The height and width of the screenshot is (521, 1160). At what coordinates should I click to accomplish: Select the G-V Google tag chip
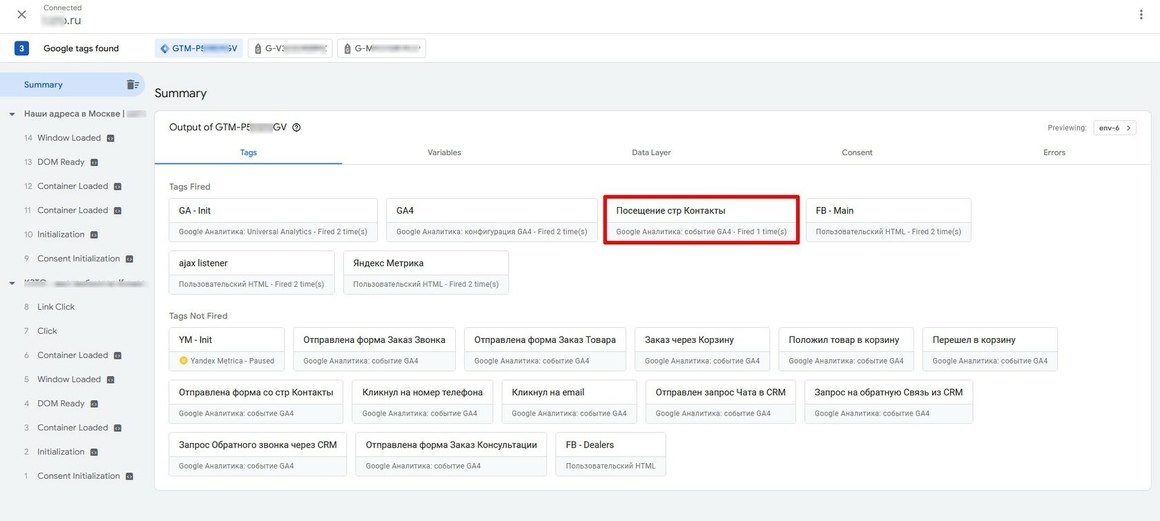pos(290,49)
